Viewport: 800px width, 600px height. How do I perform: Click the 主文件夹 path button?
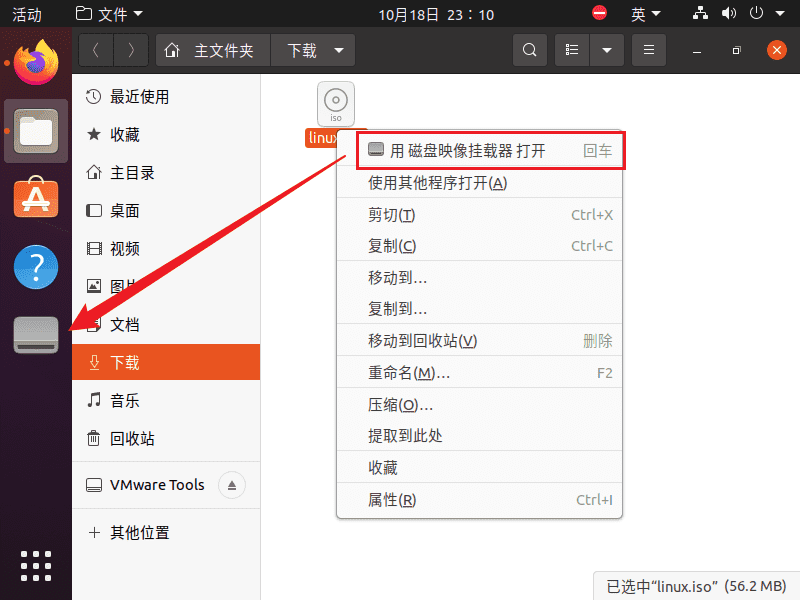tap(213, 50)
